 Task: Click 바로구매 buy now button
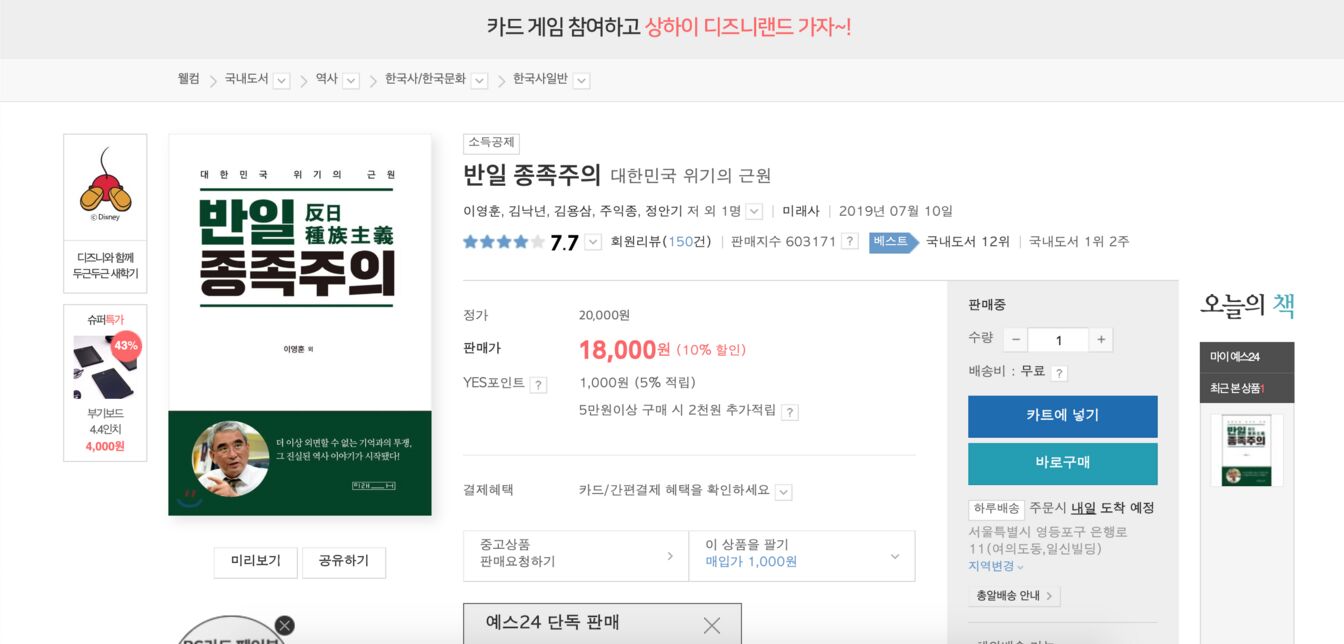[1063, 464]
